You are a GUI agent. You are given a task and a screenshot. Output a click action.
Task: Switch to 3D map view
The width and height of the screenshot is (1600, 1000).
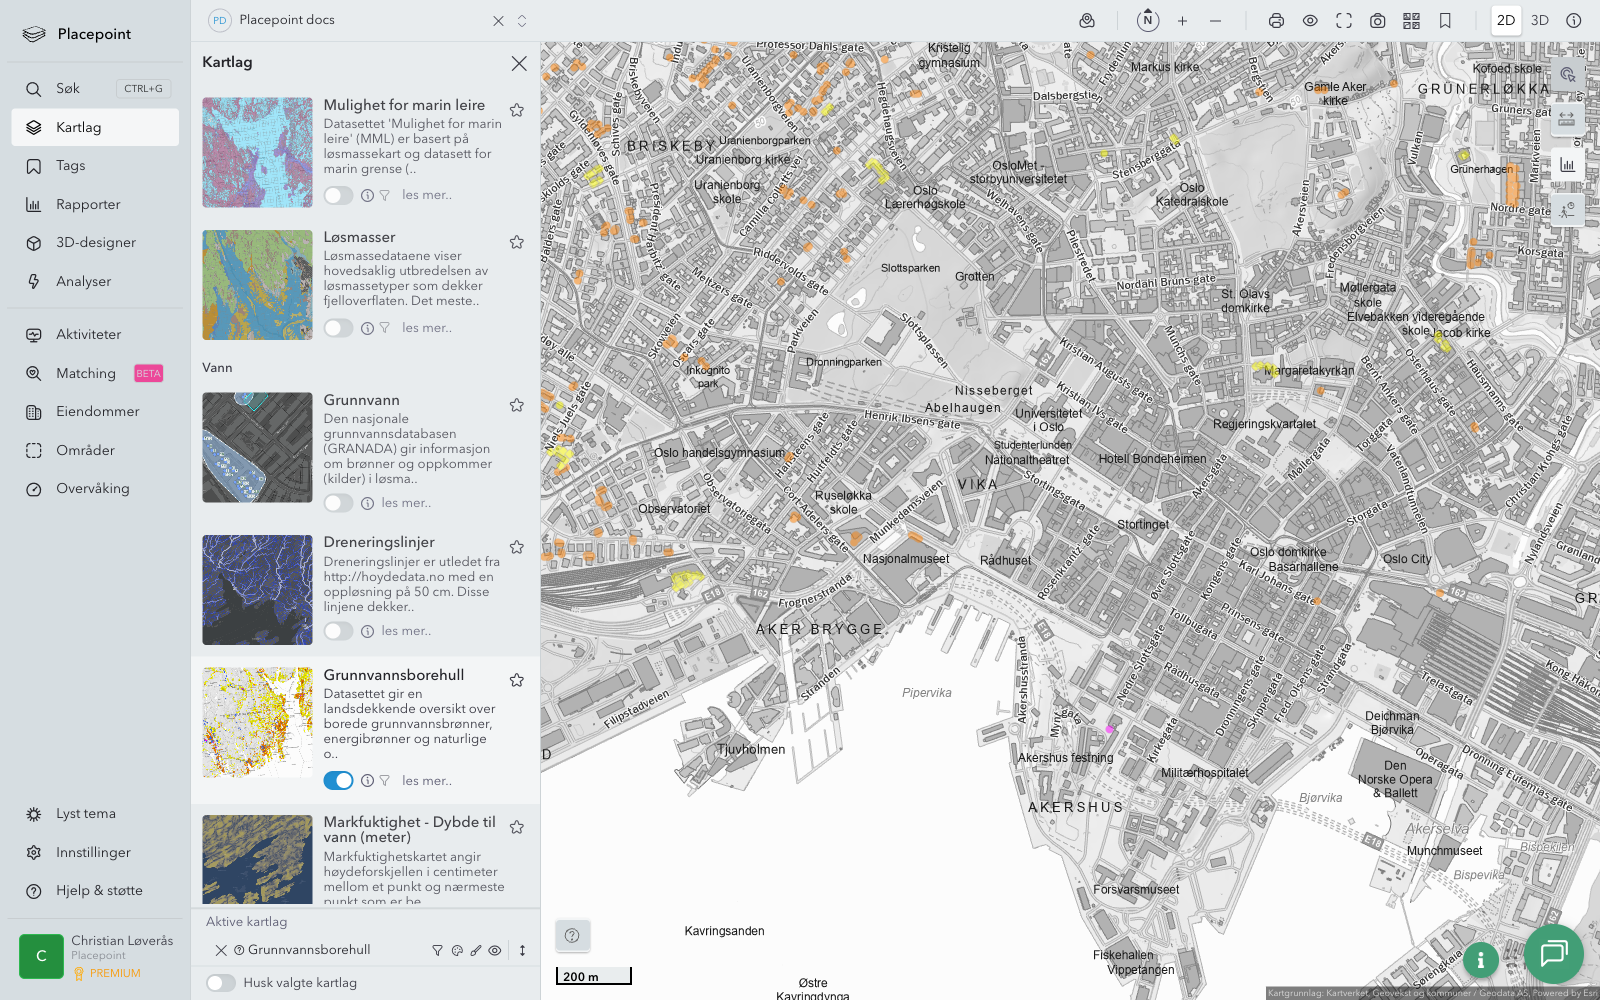tap(1539, 21)
